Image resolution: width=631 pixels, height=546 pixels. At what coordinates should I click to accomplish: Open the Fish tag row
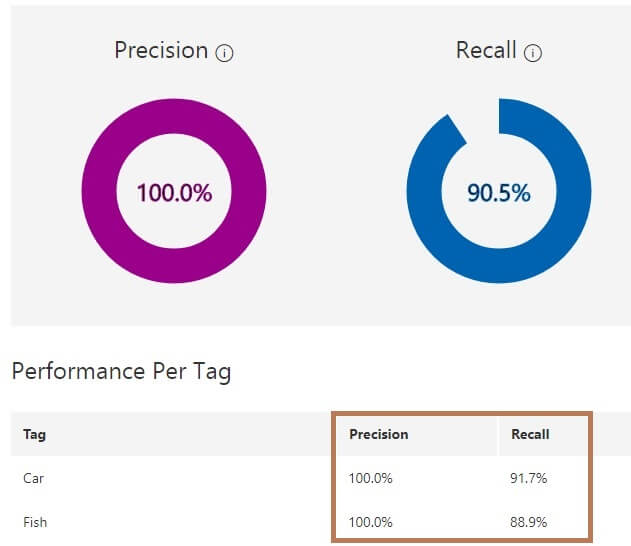pos(35,522)
